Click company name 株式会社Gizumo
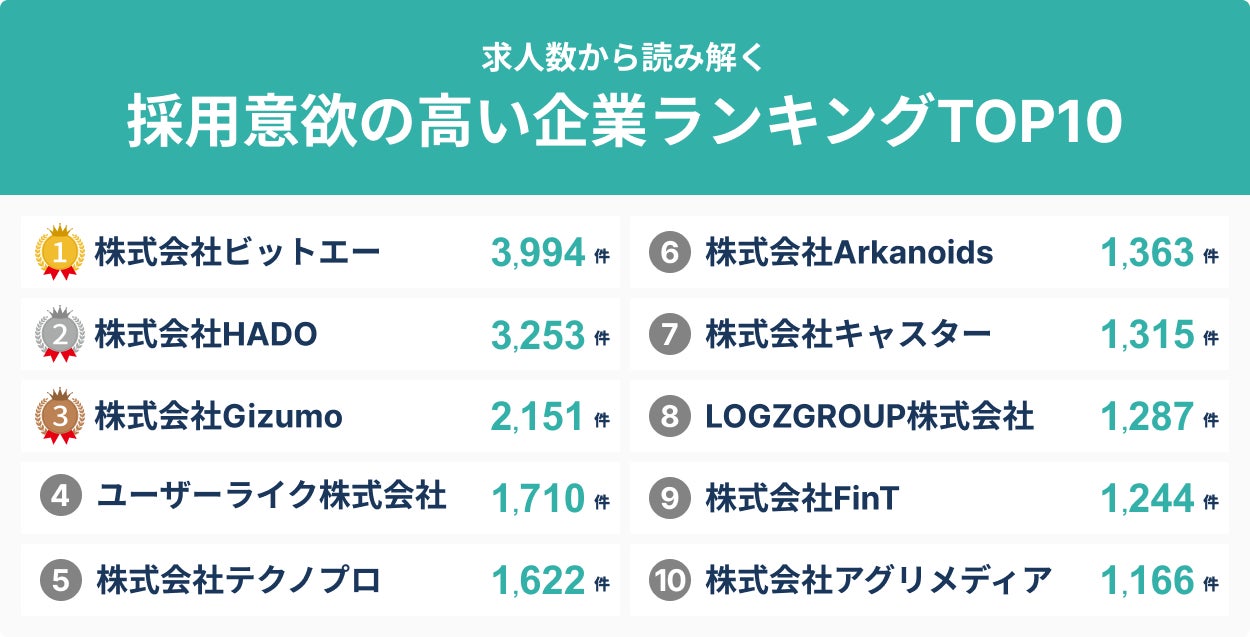This screenshot has width=1250, height=637. [218, 416]
